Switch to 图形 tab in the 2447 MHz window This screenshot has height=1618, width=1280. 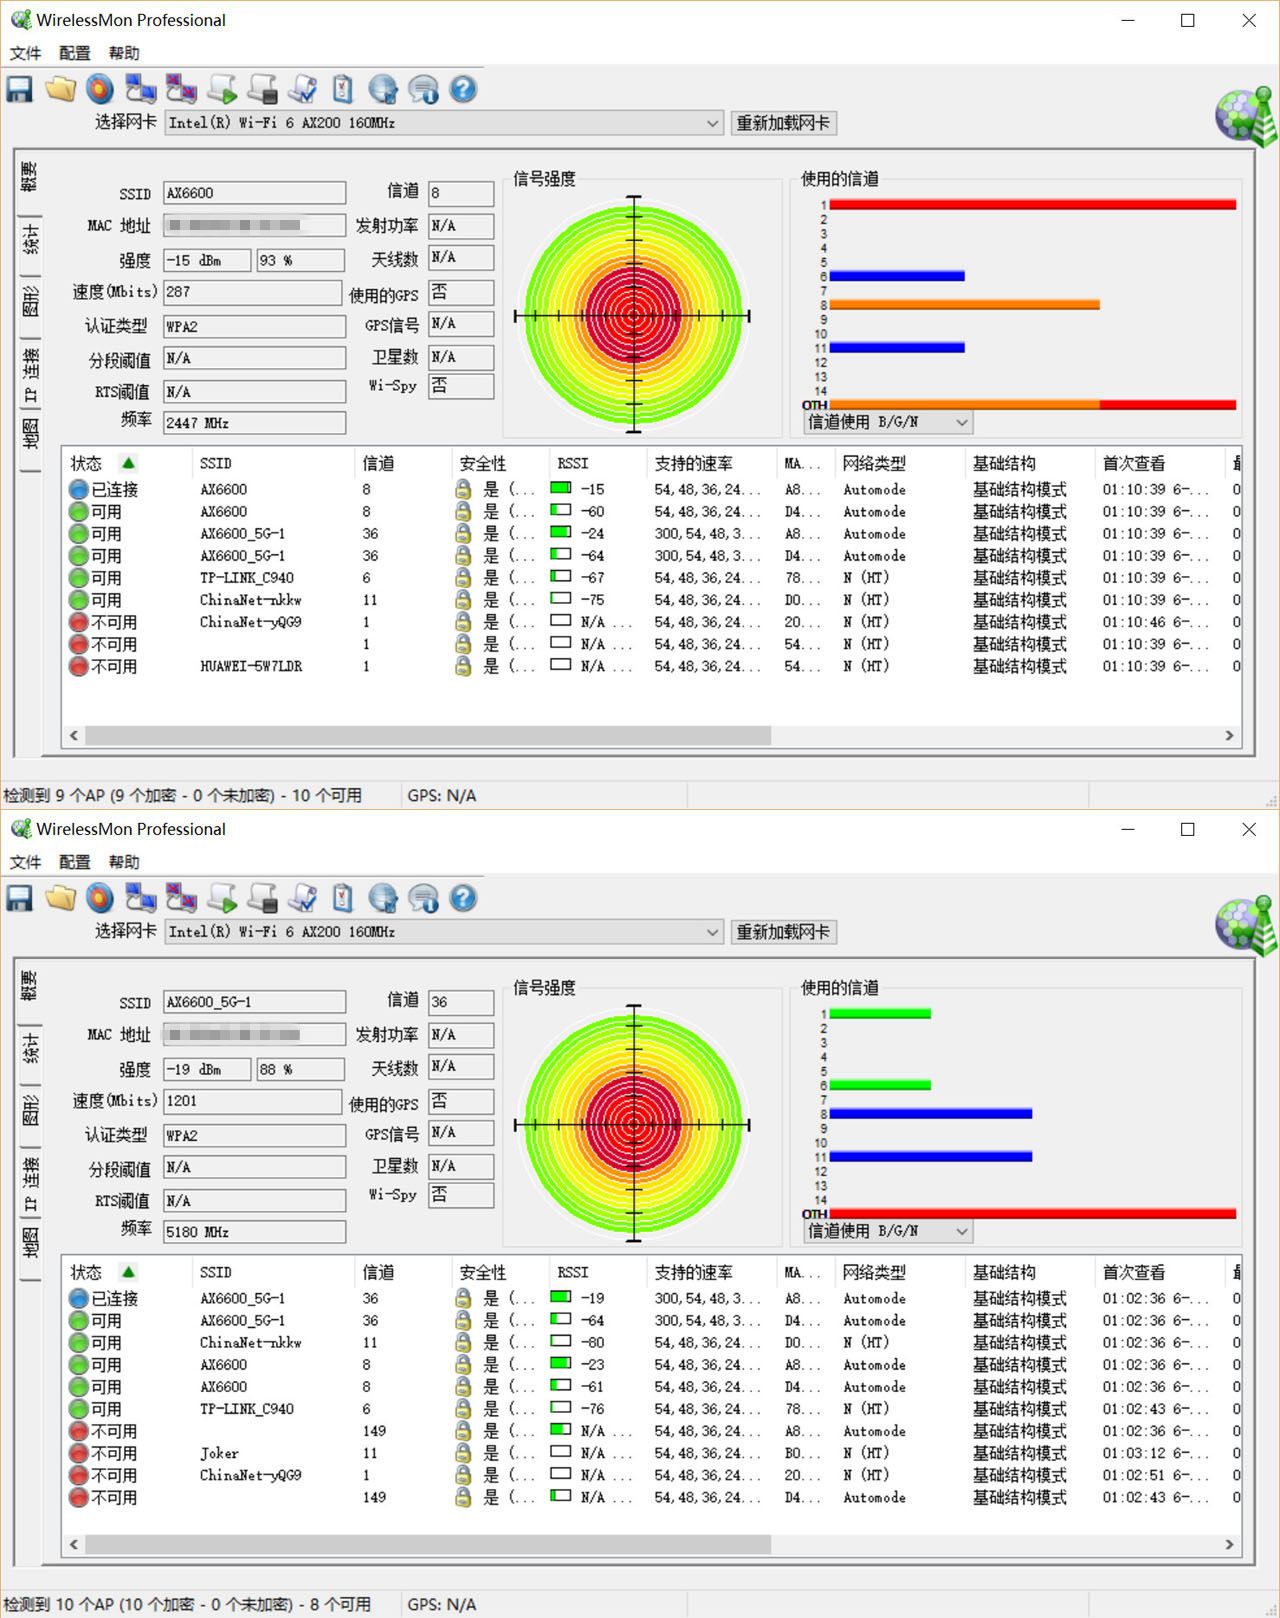(30, 303)
